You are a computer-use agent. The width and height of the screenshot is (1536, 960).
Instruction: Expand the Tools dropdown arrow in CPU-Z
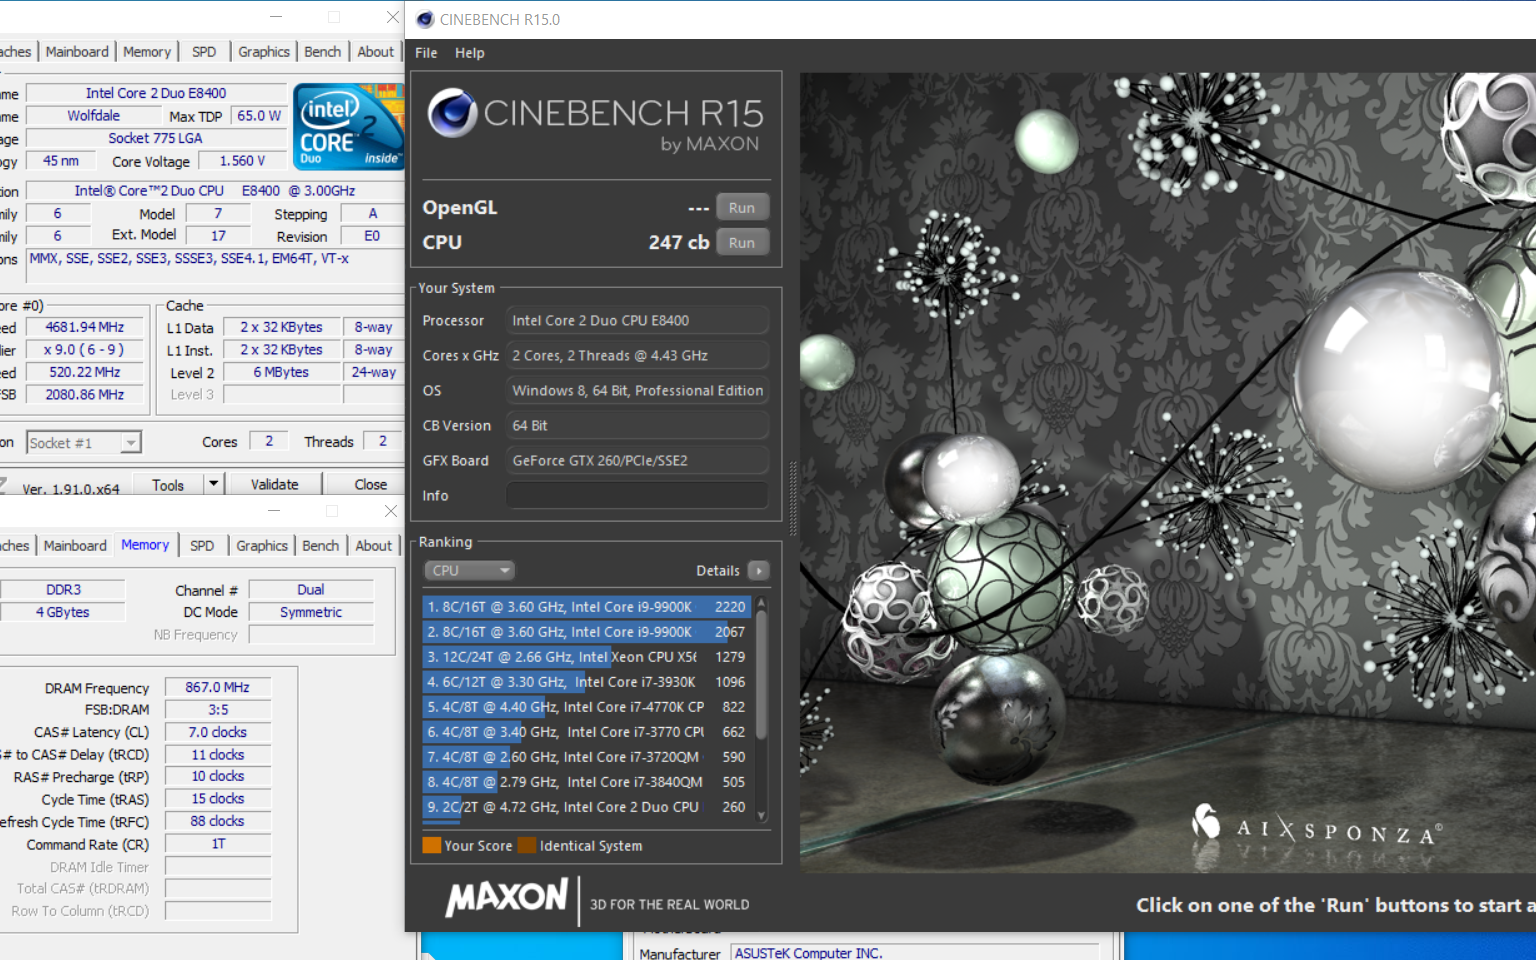point(212,484)
